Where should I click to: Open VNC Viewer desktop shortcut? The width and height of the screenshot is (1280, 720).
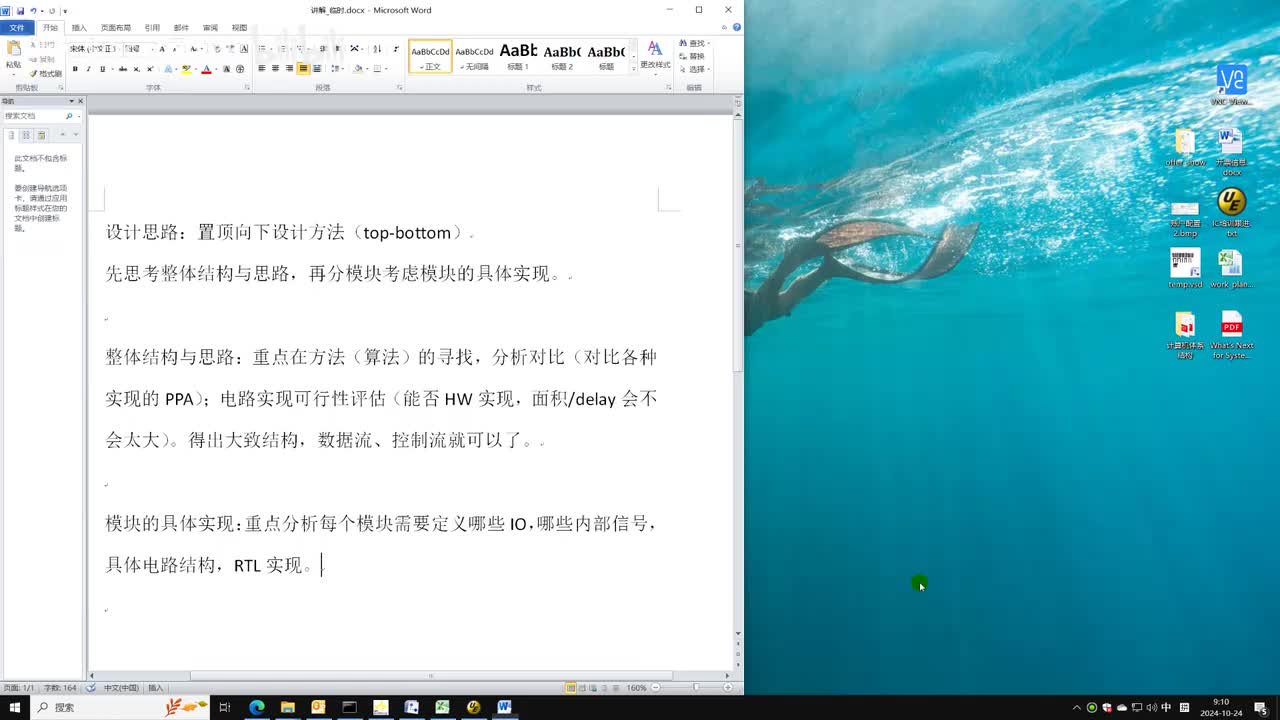1231,85
